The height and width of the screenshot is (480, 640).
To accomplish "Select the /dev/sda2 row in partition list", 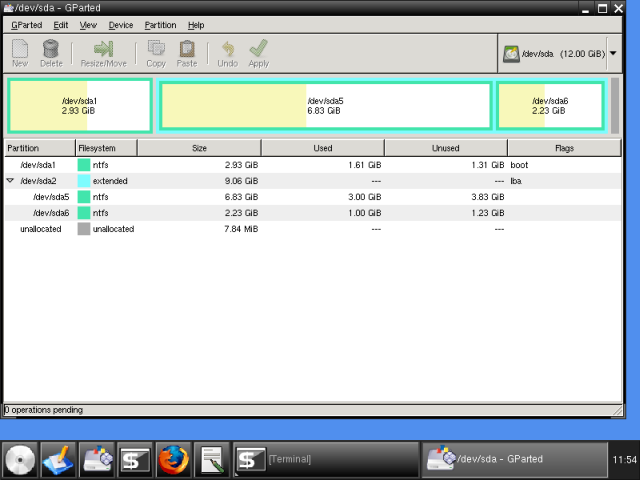I will pos(313,181).
